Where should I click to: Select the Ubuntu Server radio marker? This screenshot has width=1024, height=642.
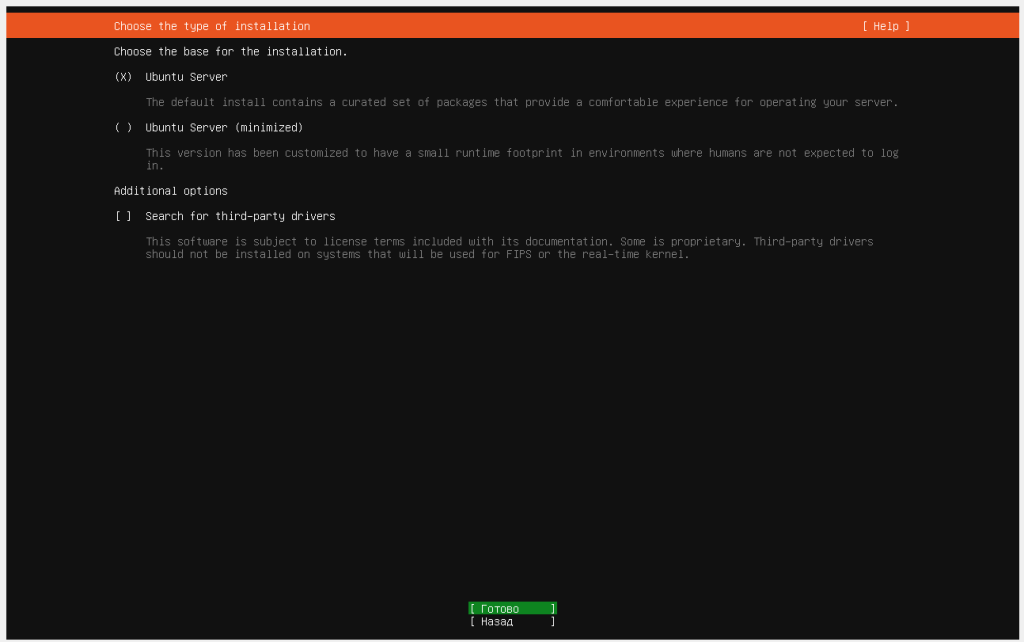(123, 77)
